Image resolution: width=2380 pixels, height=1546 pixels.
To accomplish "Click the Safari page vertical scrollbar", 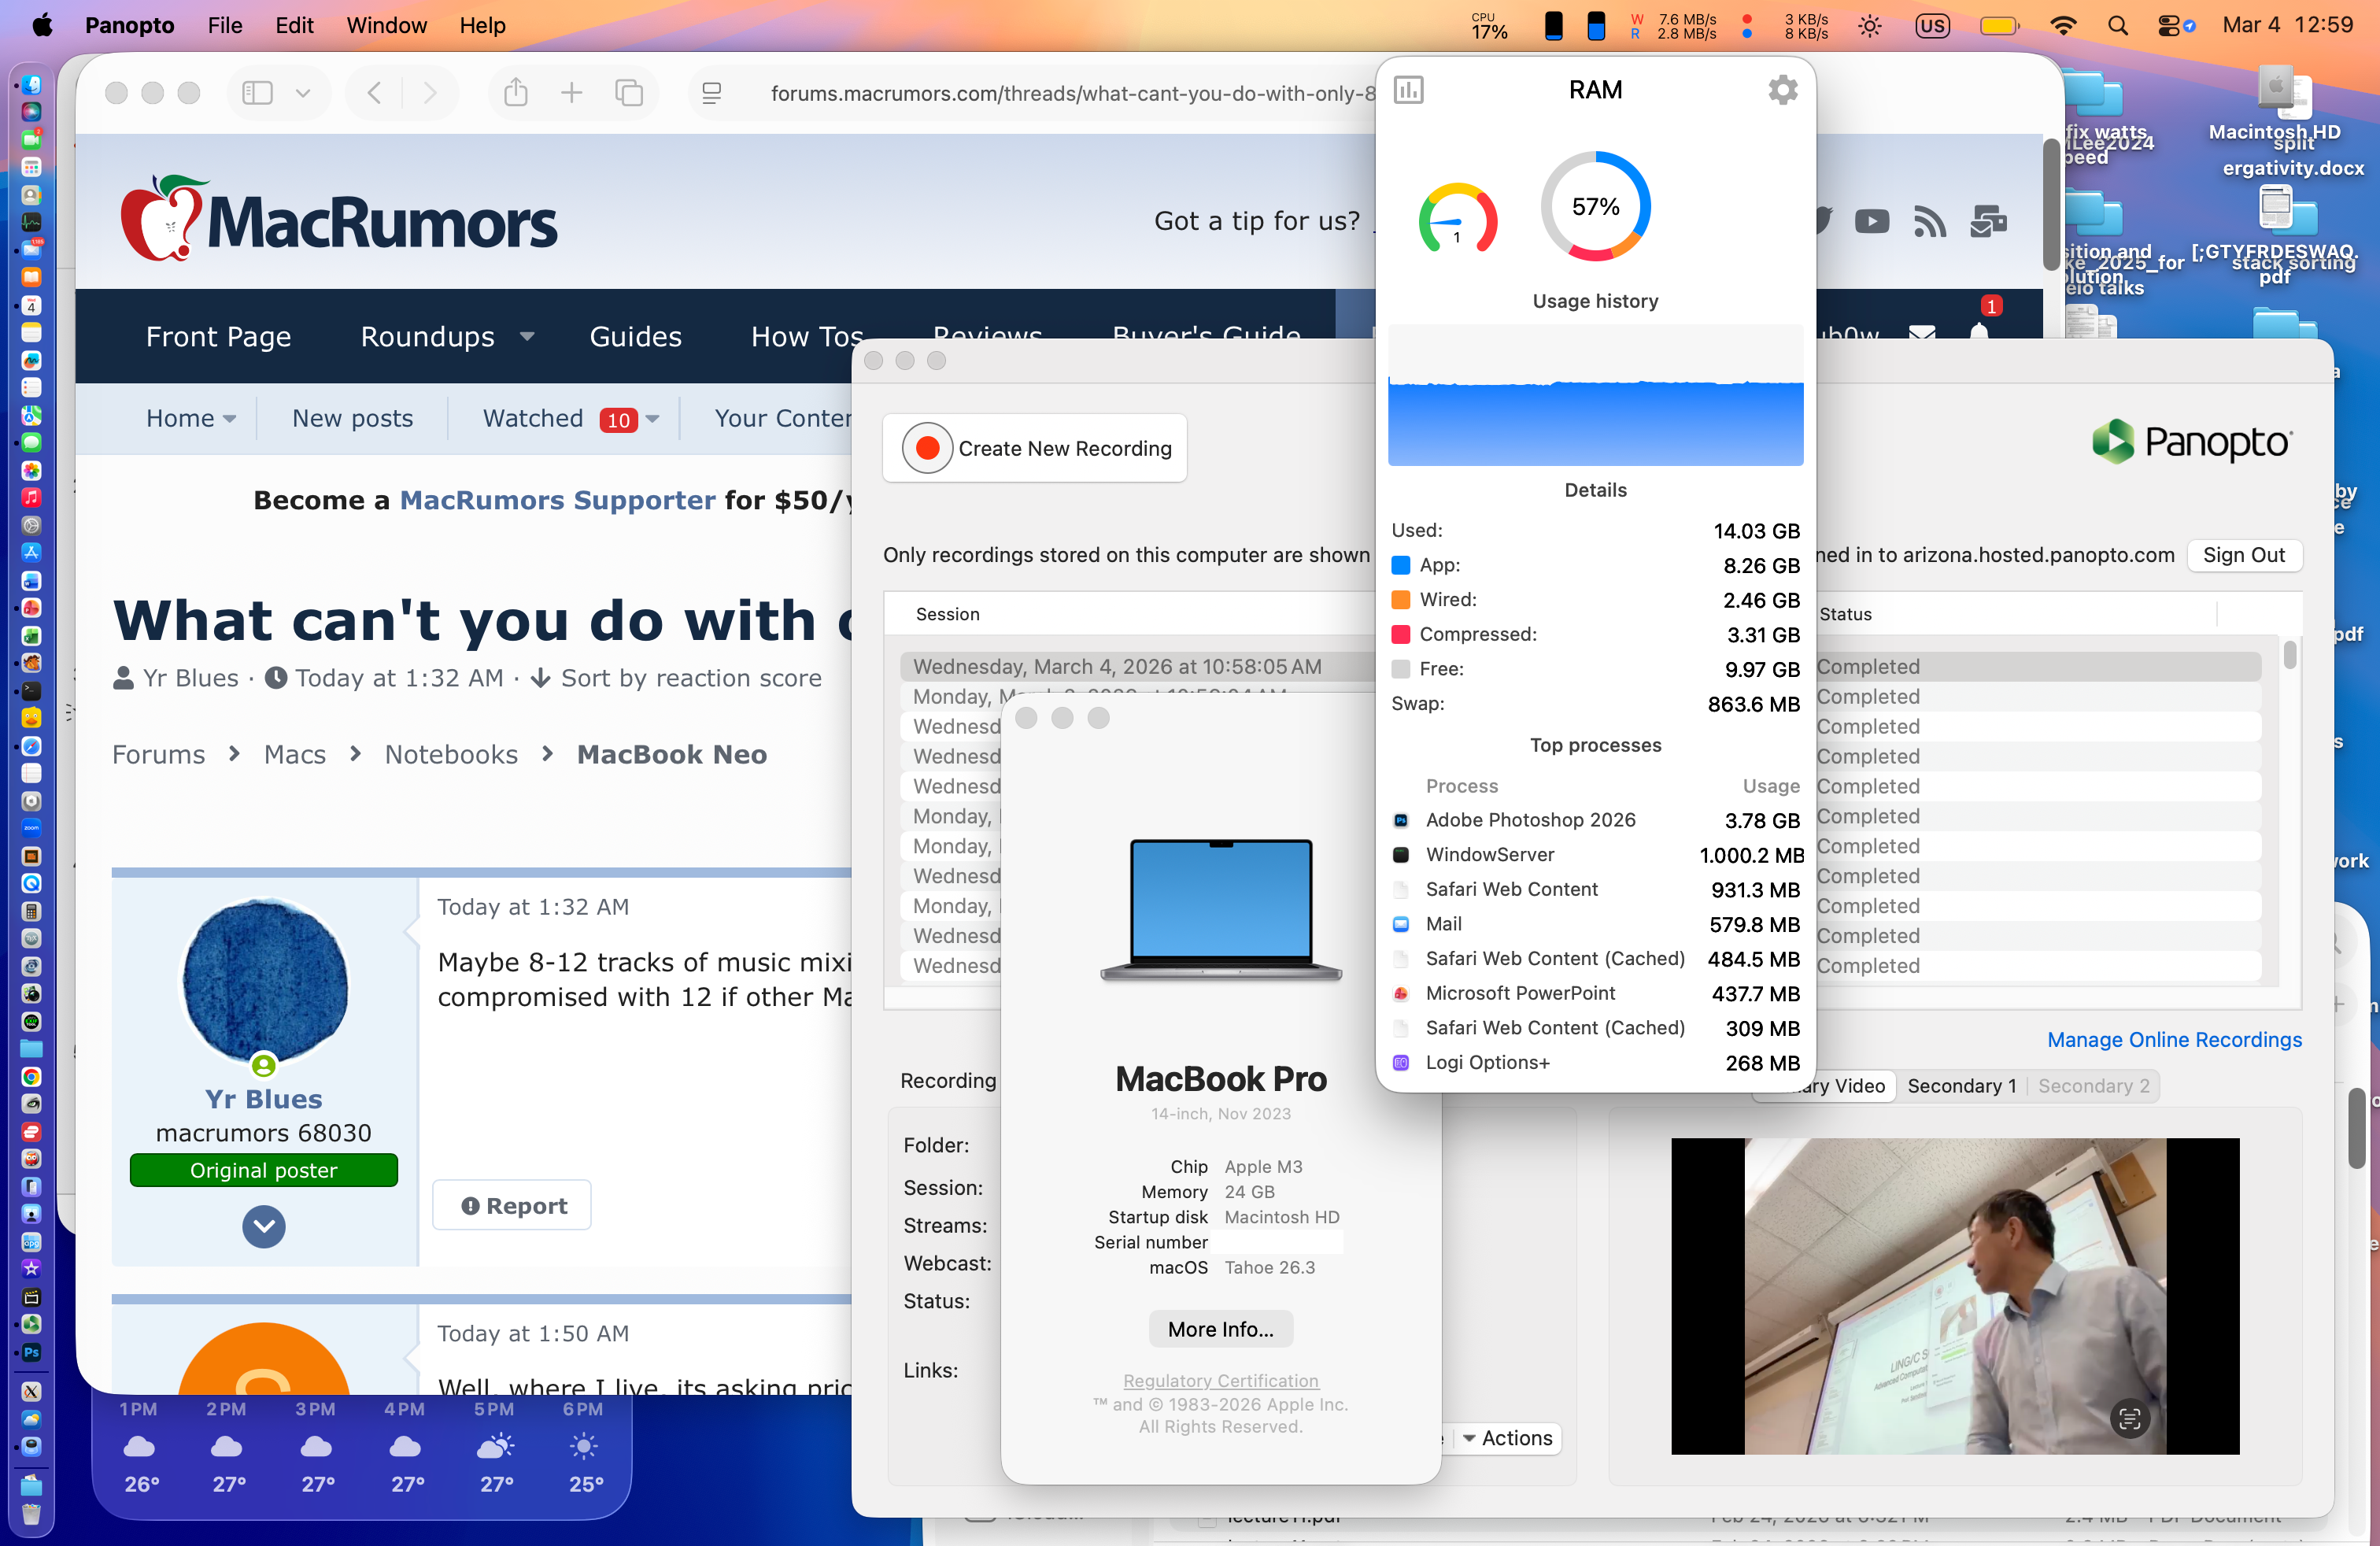I will [2052, 205].
